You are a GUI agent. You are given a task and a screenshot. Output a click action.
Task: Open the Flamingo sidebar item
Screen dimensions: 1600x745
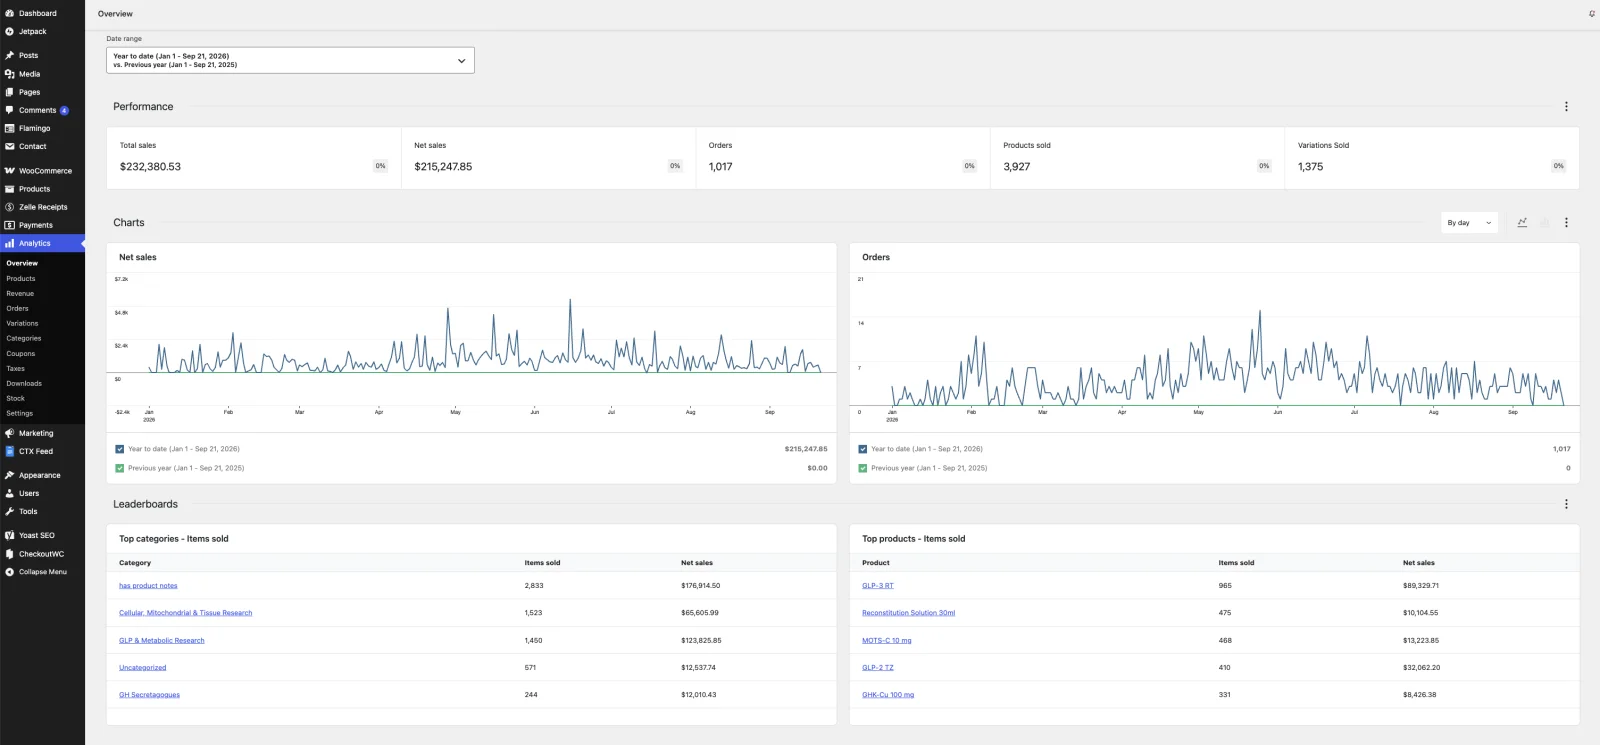(42, 128)
